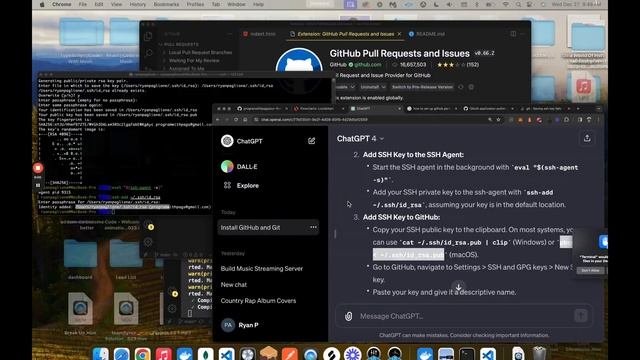This screenshot has height=360, width=640.
Task: Open the ChatGPT 4 model dropdown
Action: point(360,139)
